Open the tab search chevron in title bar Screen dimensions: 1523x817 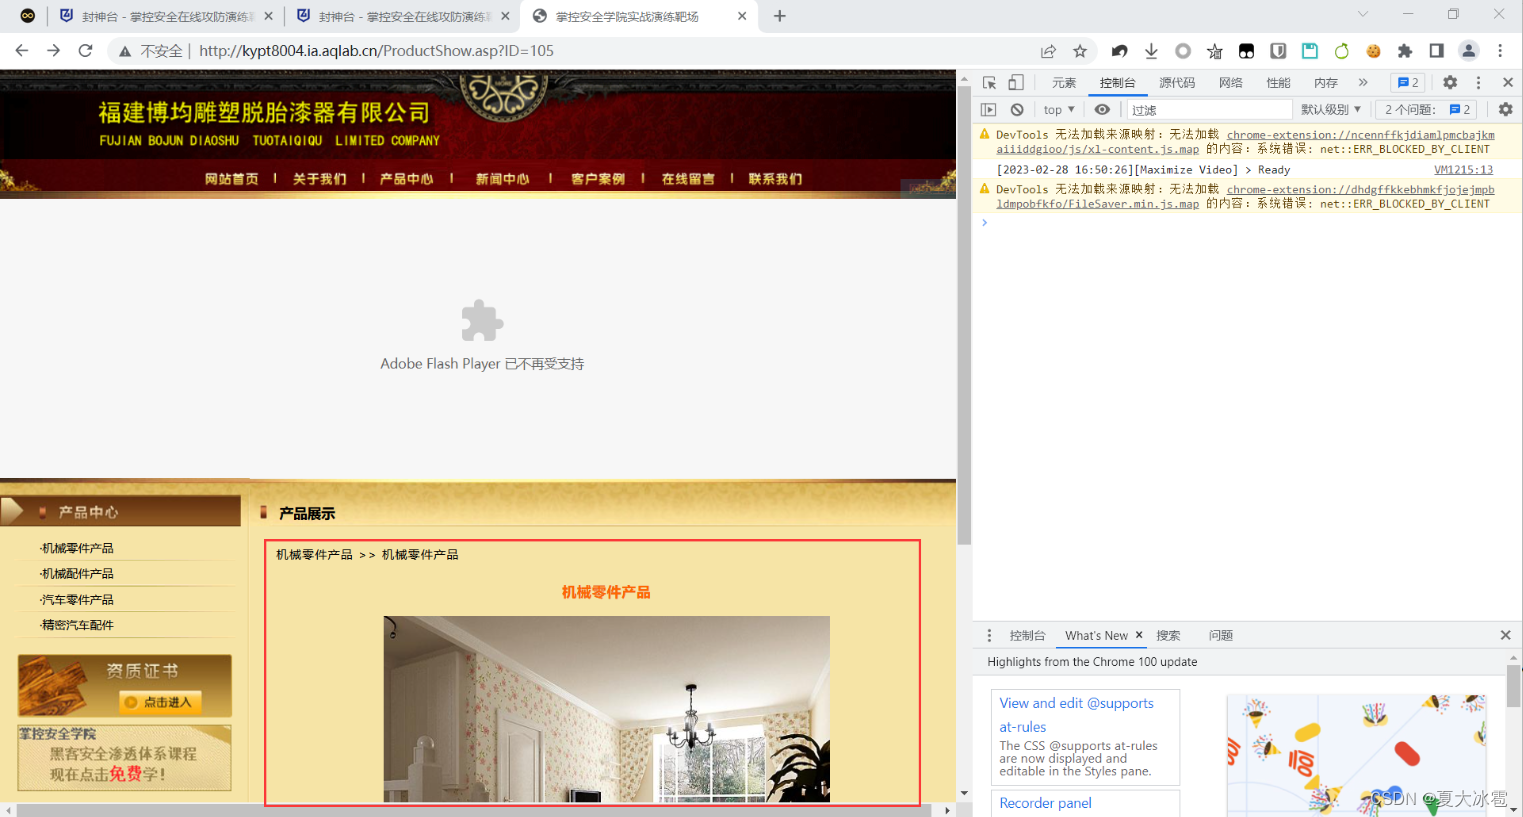pos(1362,15)
